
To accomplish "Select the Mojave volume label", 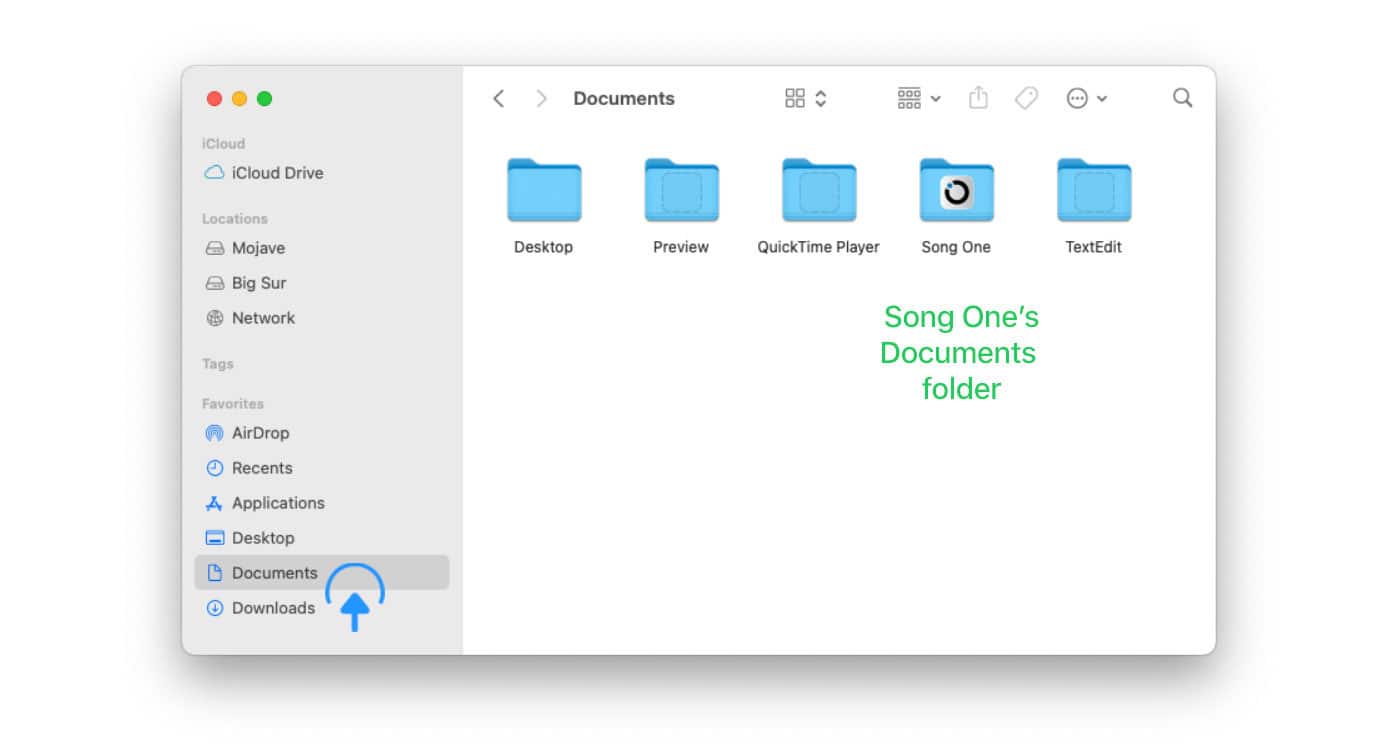I will click(x=258, y=248).
